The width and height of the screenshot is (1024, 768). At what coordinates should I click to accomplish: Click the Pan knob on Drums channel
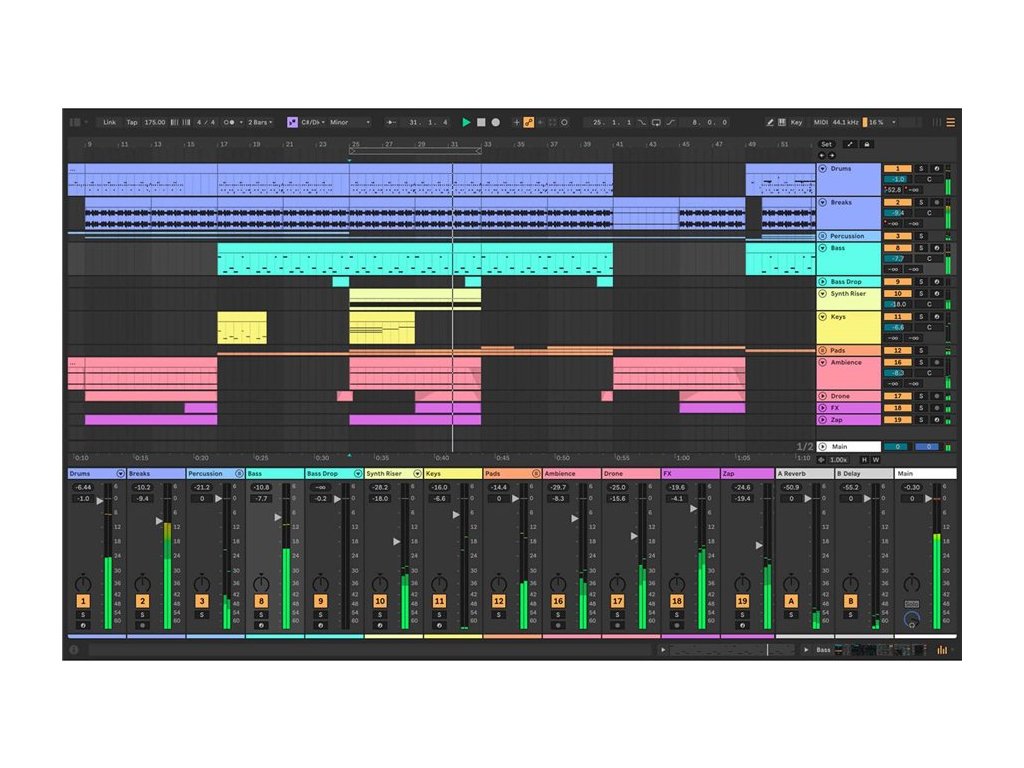click(83, 583)
